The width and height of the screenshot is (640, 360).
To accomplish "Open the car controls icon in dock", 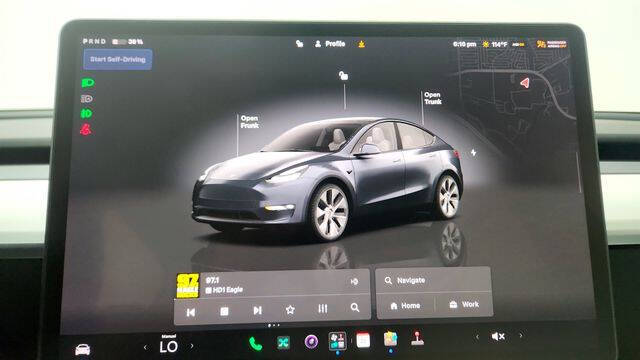I will [x=82, y=350].
